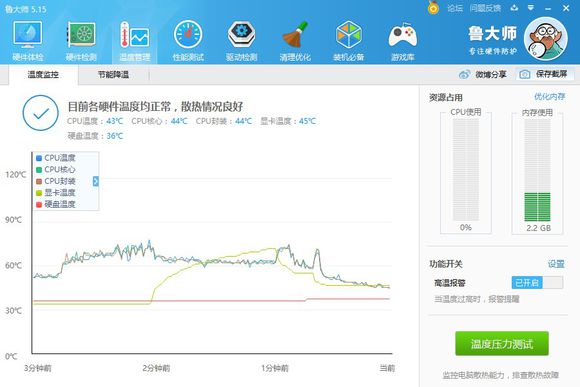Toggle 硬盘温度 series in legend

point(55,204)
